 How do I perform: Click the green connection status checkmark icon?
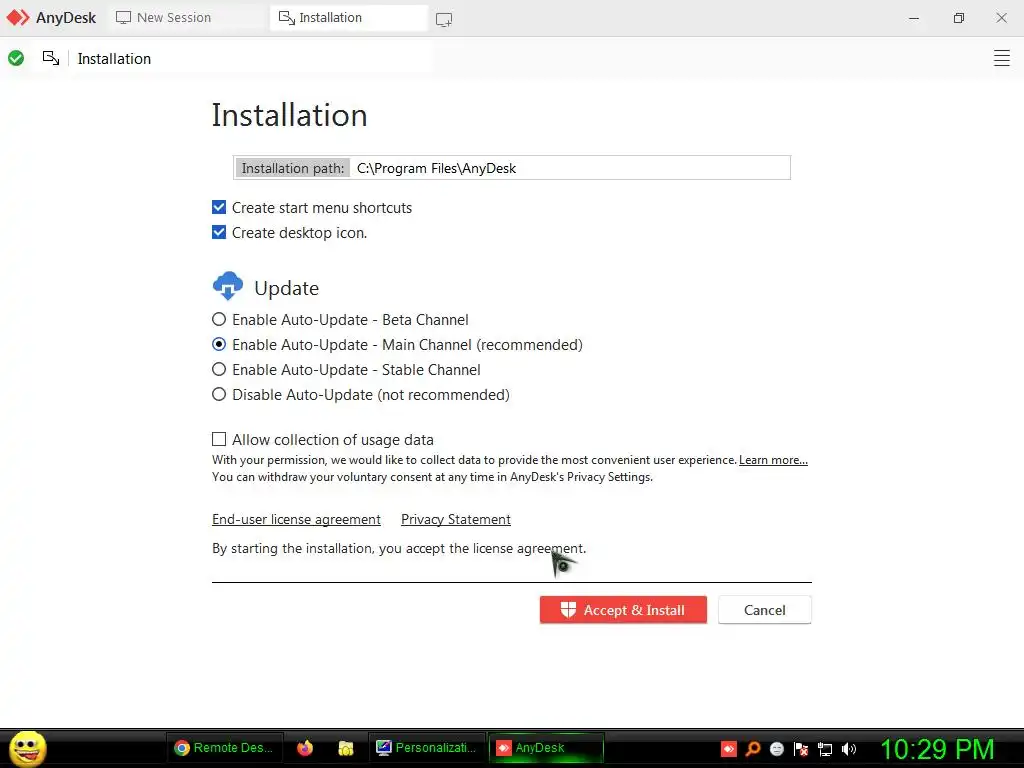tap(16, 58)
